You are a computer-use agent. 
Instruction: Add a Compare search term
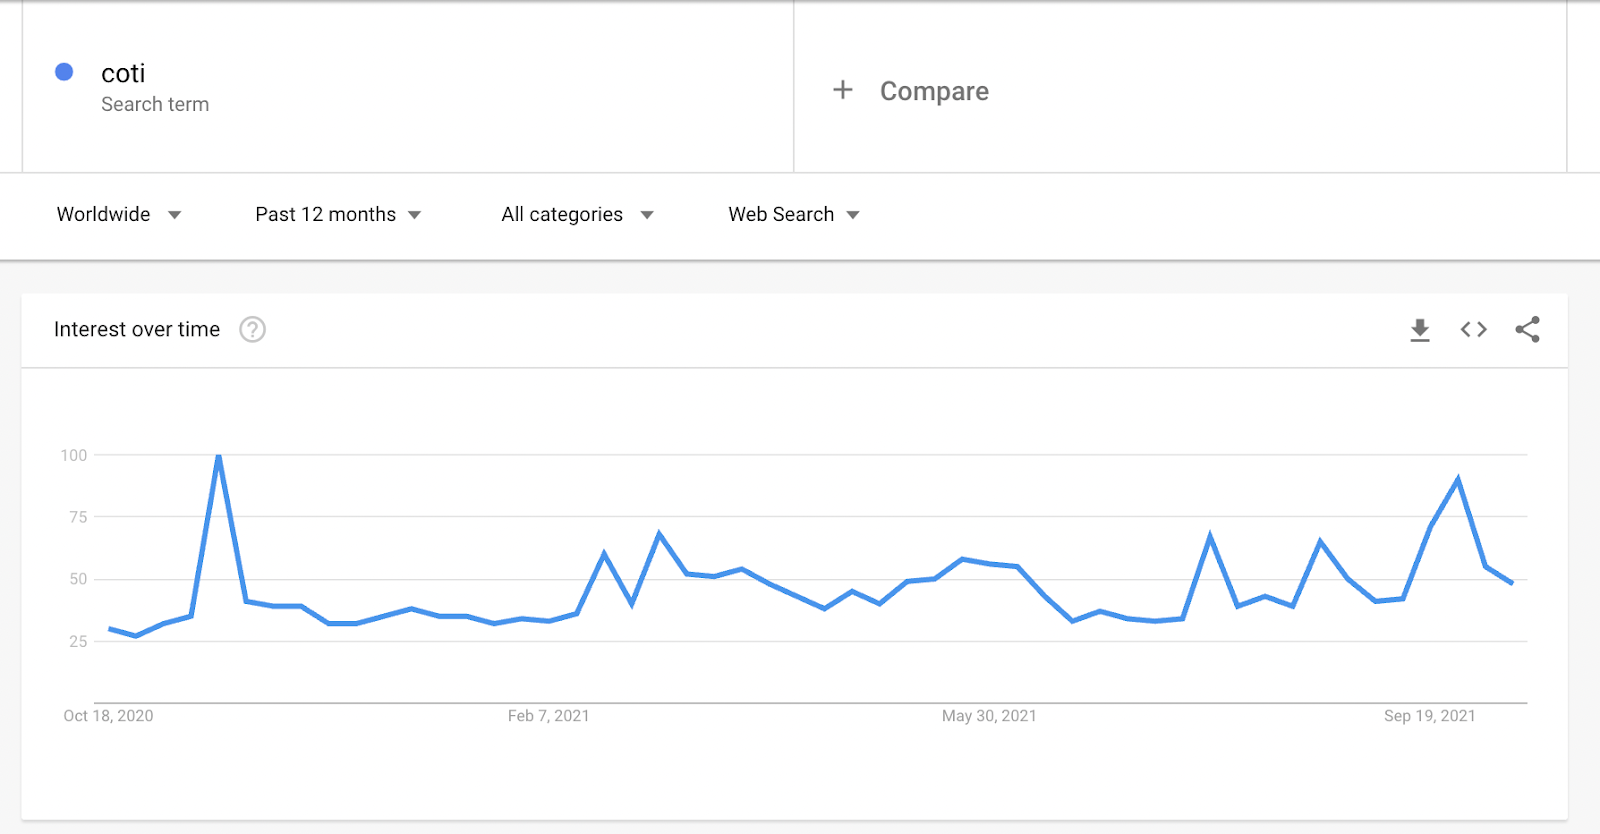pos(934,91)
